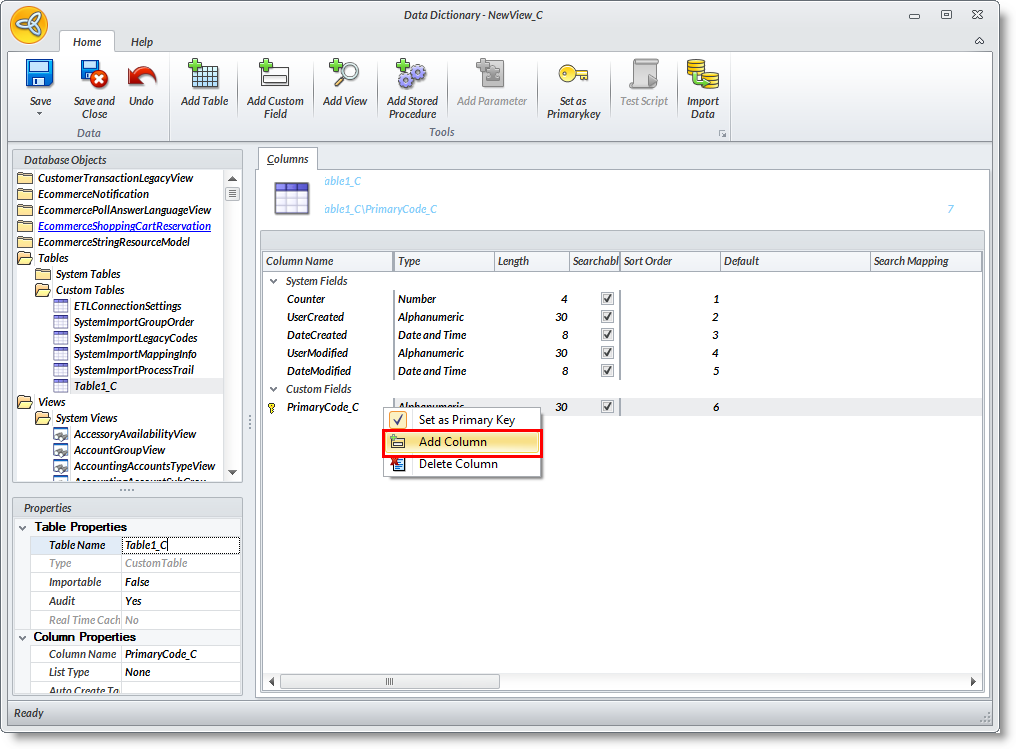The width and height of the screenshot is (1016, 749).
Task: Click the Undo arrow icon
Action: [x=142, y=75]
